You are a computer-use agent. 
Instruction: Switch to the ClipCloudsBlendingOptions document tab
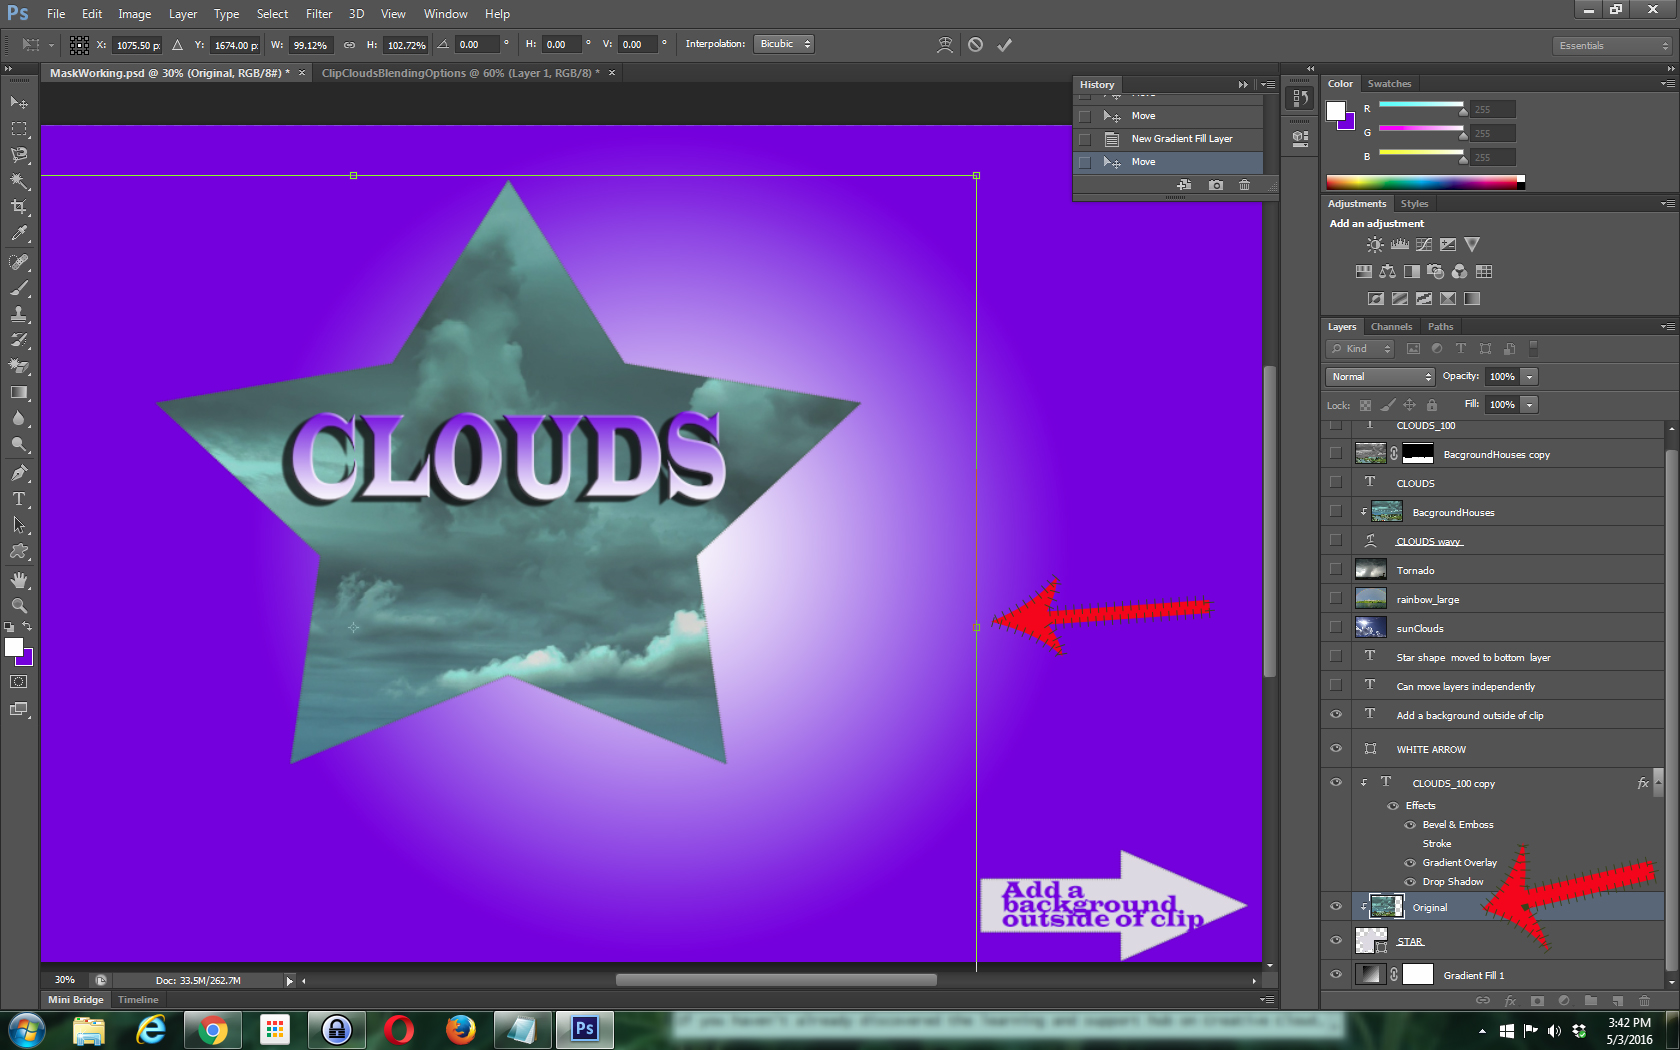coord(460,73)
